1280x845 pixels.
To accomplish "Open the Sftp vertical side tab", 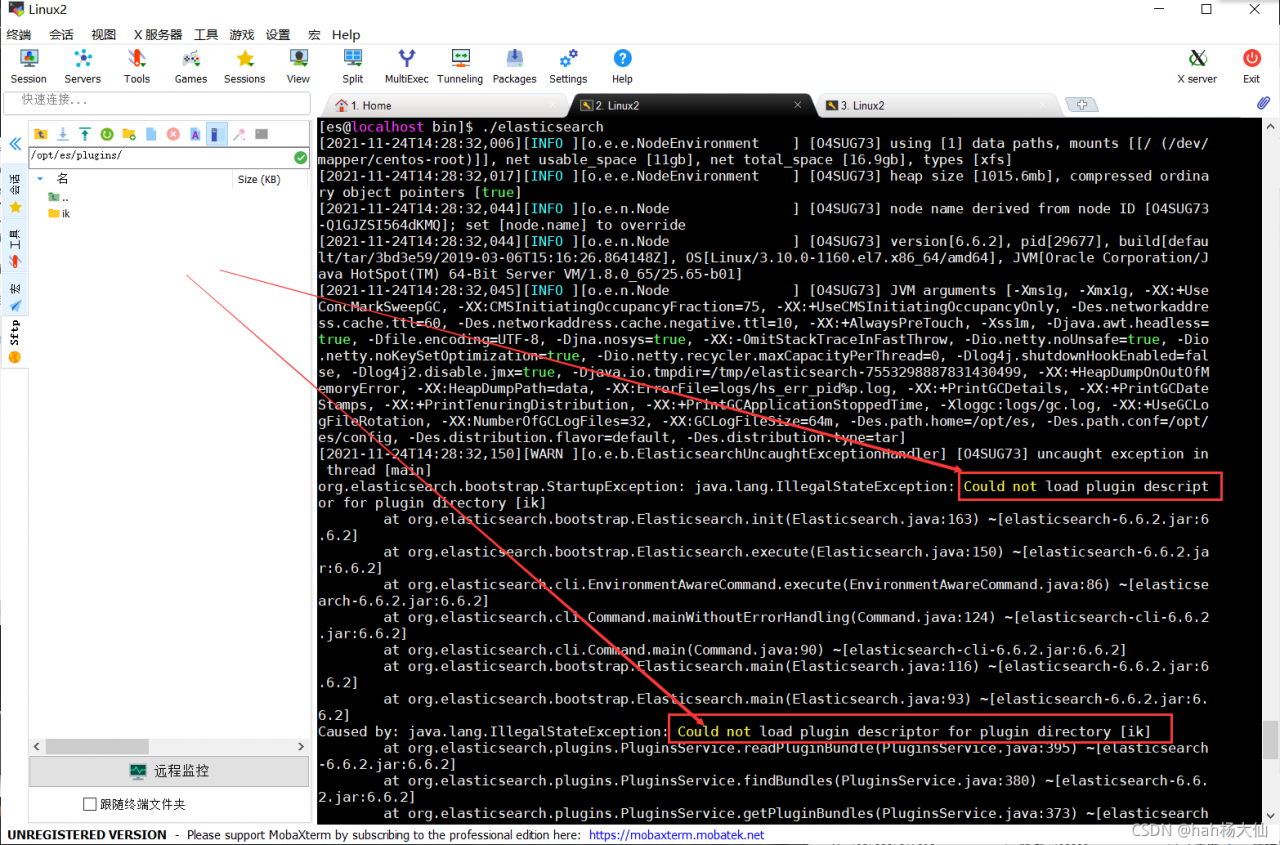I will tap(14, 341).
